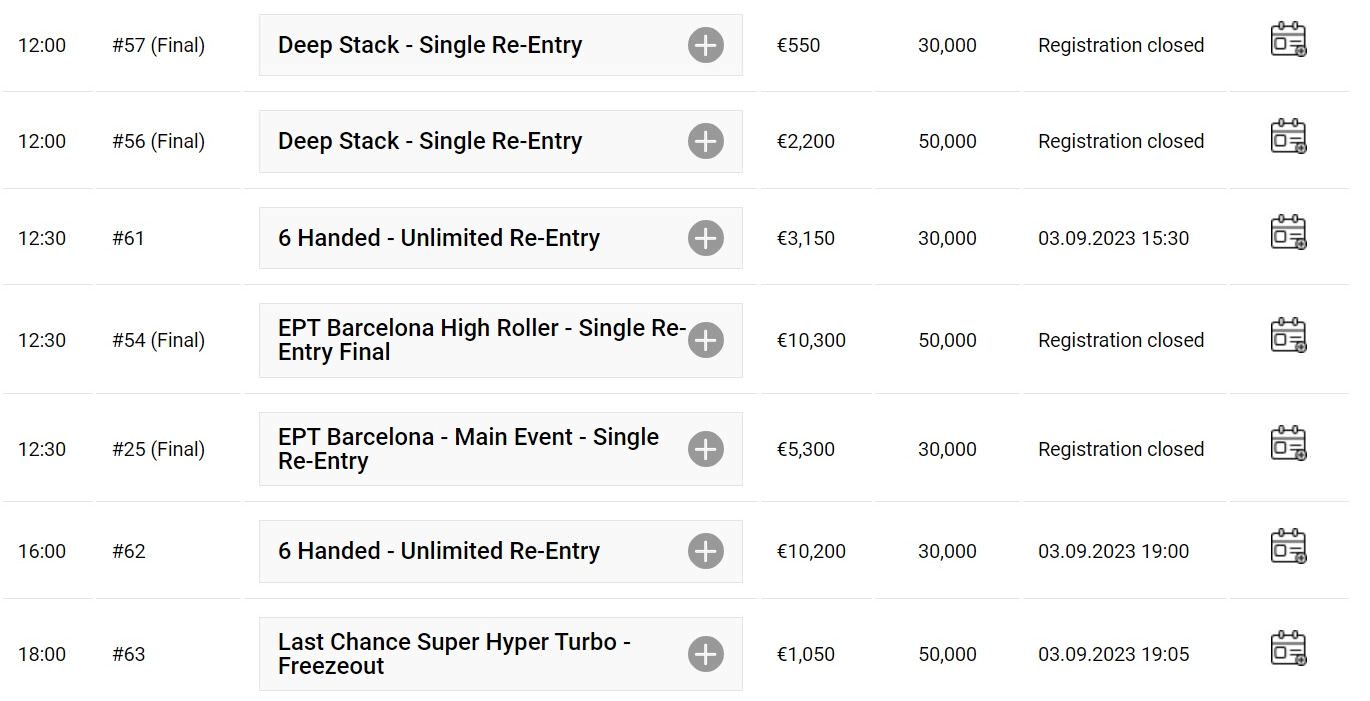Open the EPT Barcelona High Roller title
The width and height of the screenshot is (1370, 701).
click(x=482, y=340)
